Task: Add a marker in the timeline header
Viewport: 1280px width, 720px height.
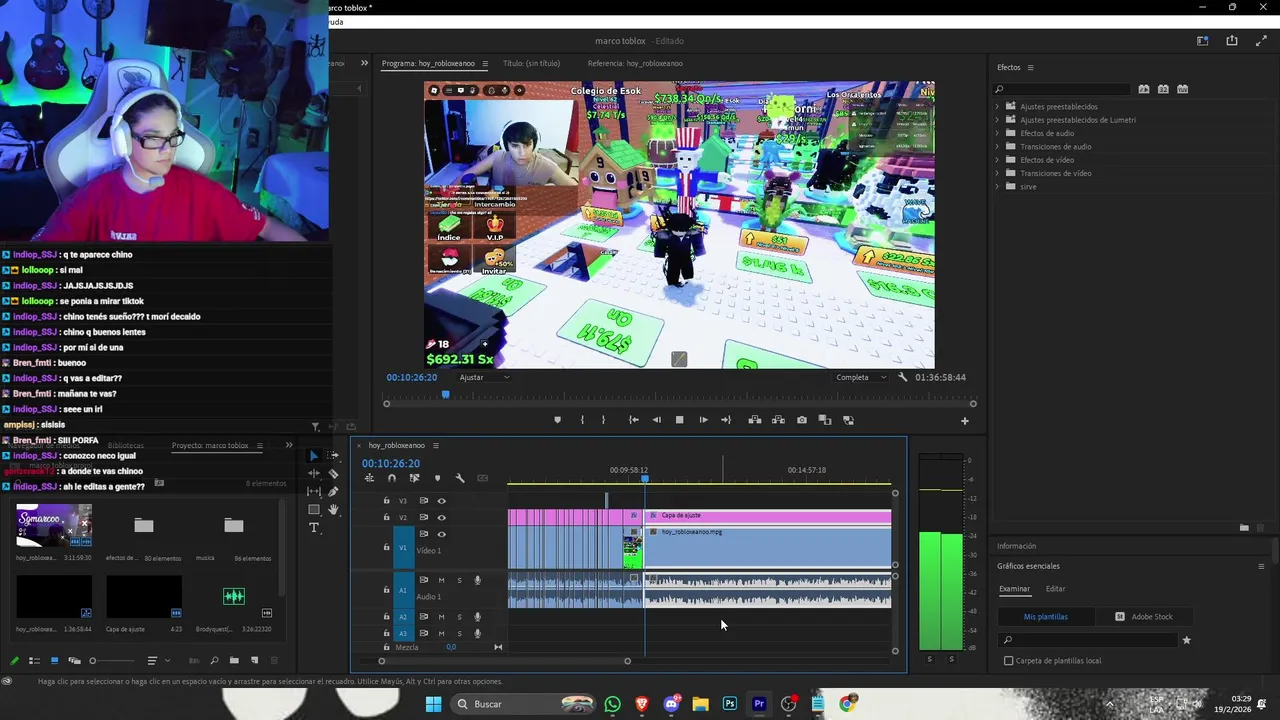Action: pyautogui.click(x=437, y=478)
